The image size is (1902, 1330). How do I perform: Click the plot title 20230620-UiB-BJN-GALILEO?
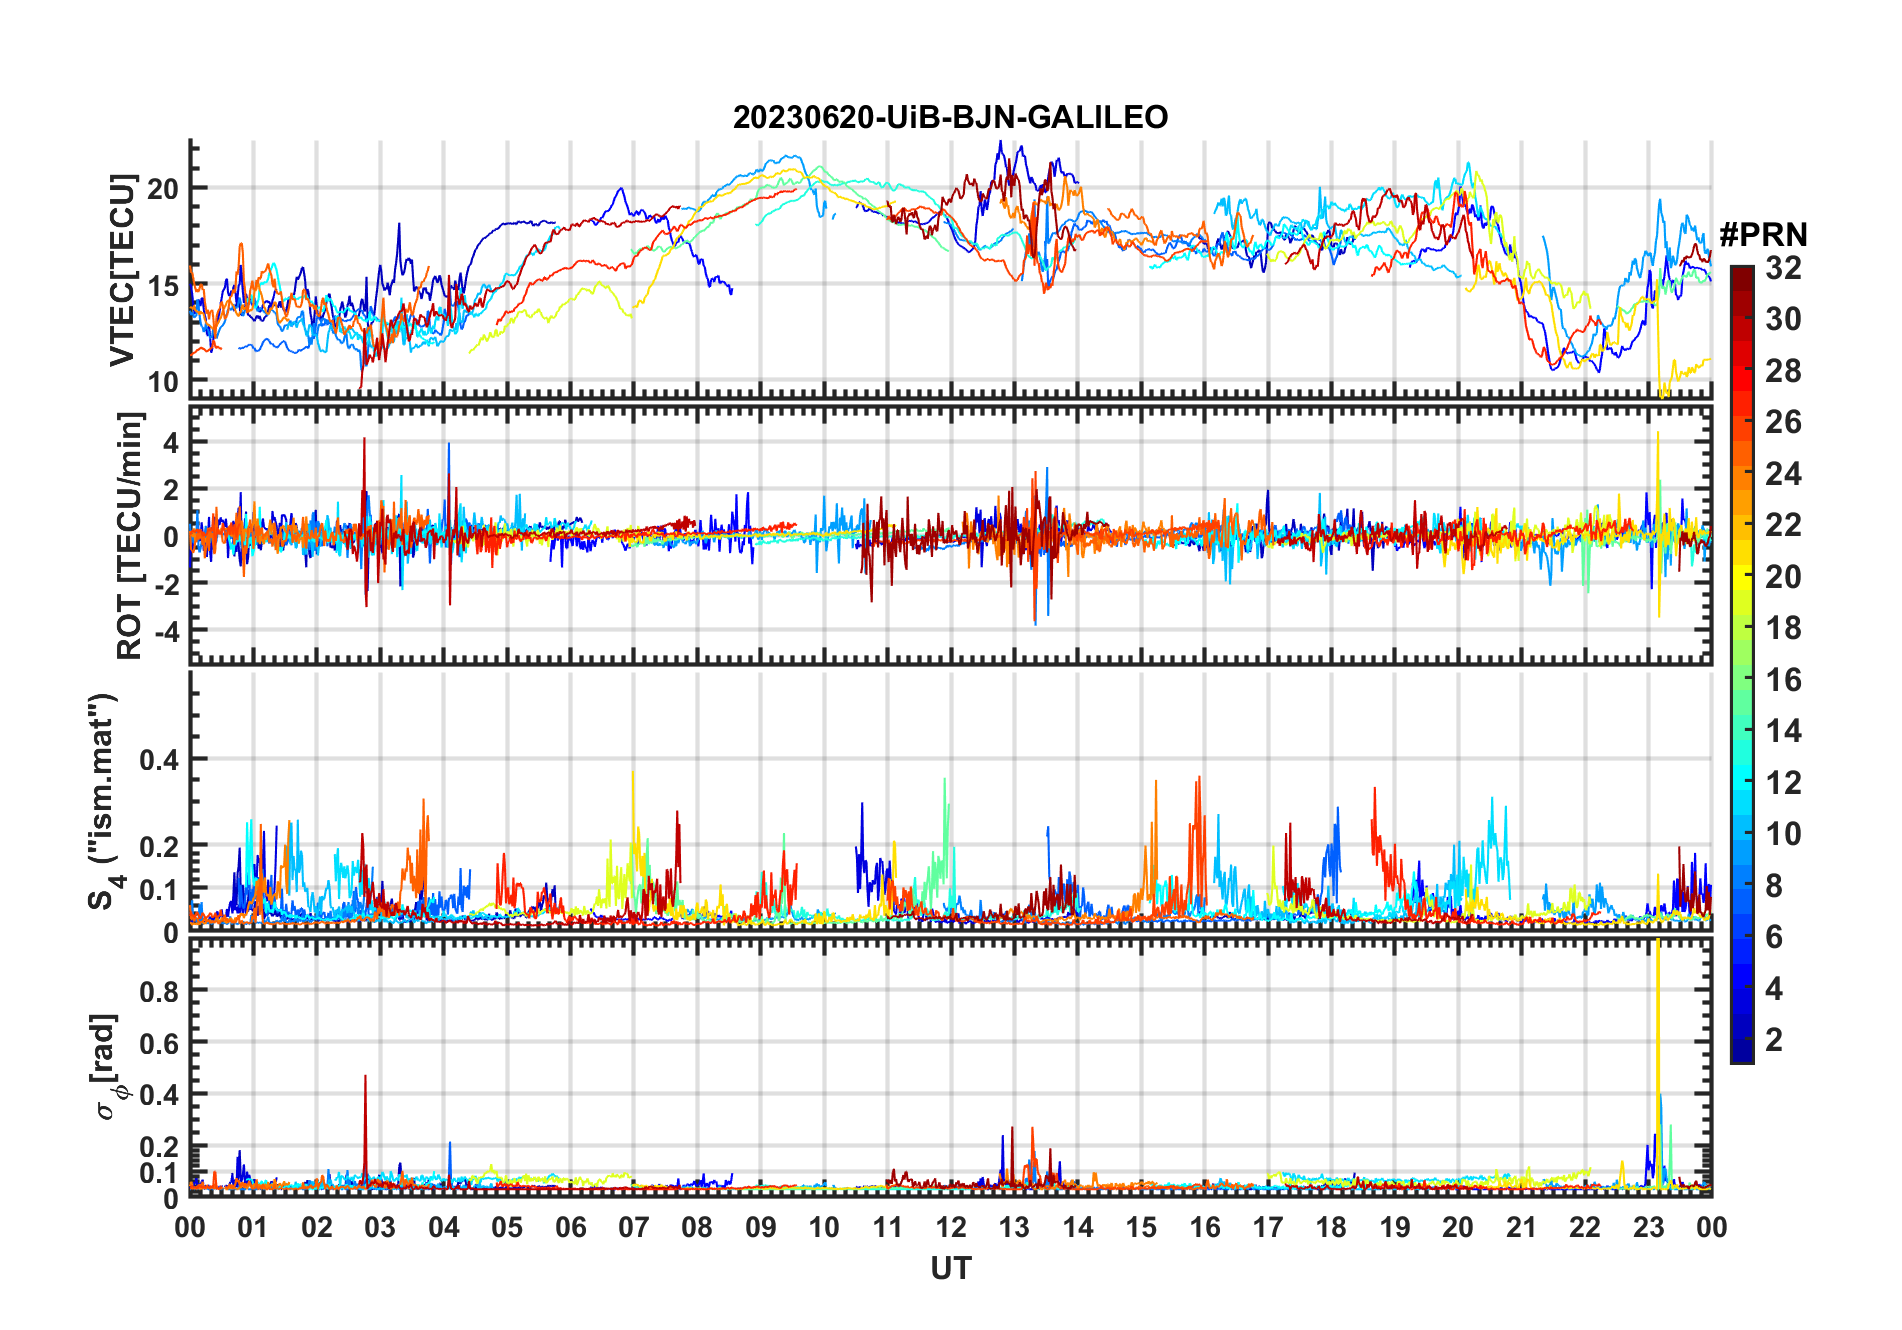pyautogui.click(x=950, y=117)
